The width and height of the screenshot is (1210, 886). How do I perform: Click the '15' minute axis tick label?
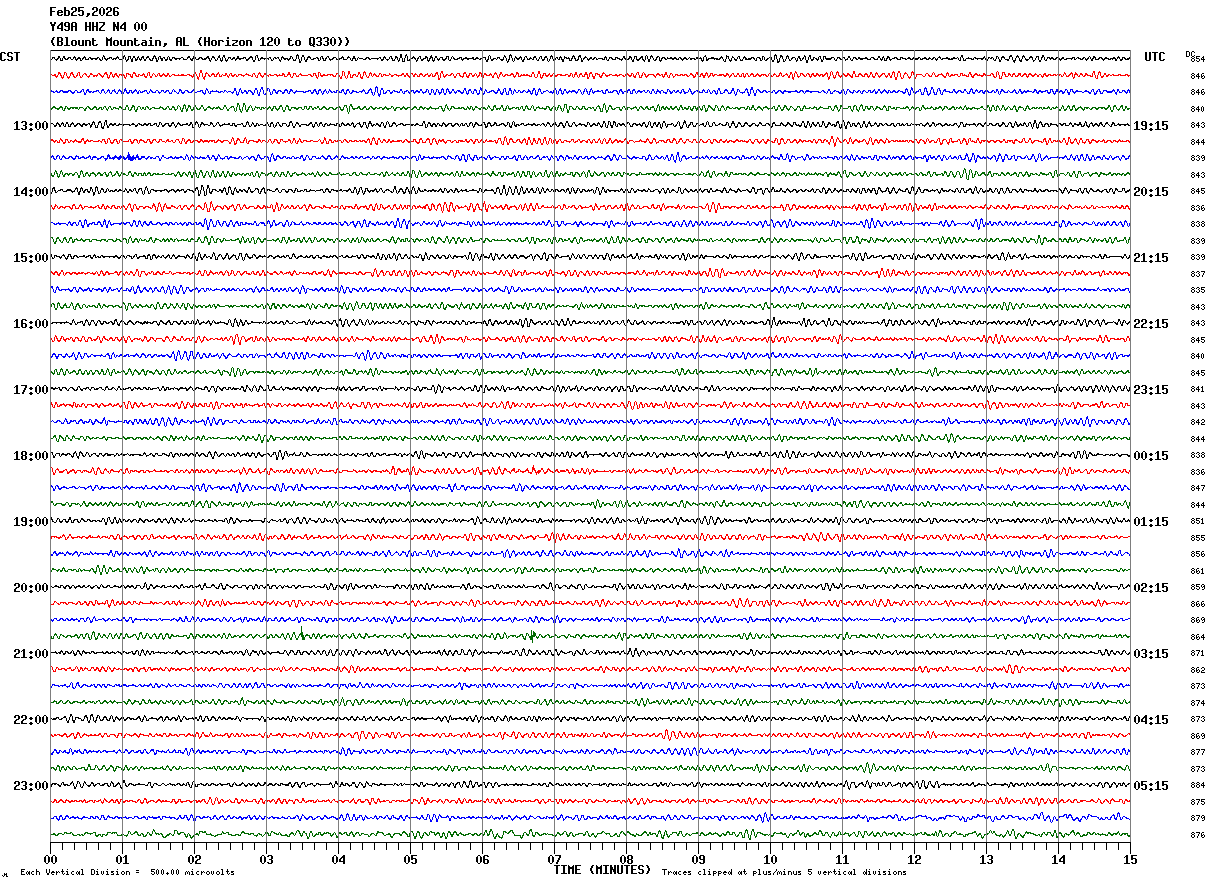point(1130,859)
